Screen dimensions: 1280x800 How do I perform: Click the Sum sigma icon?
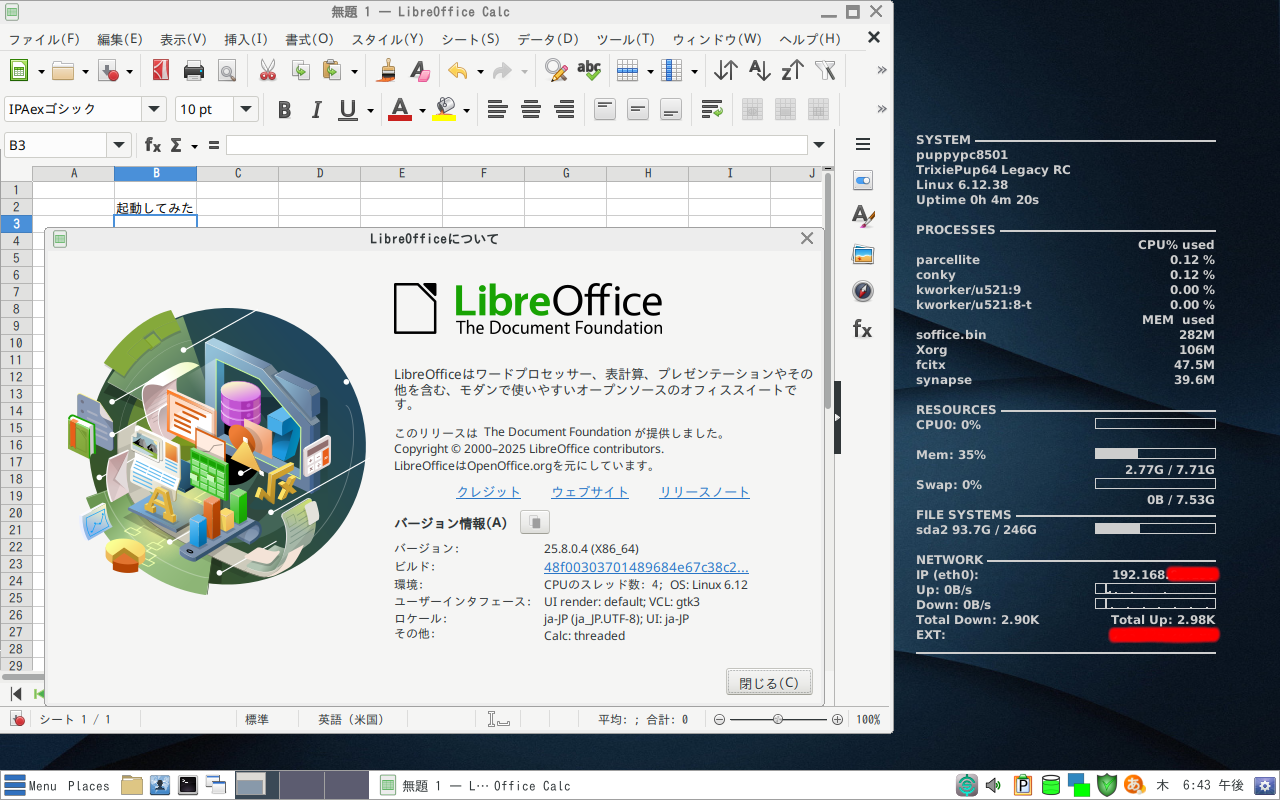177,145
